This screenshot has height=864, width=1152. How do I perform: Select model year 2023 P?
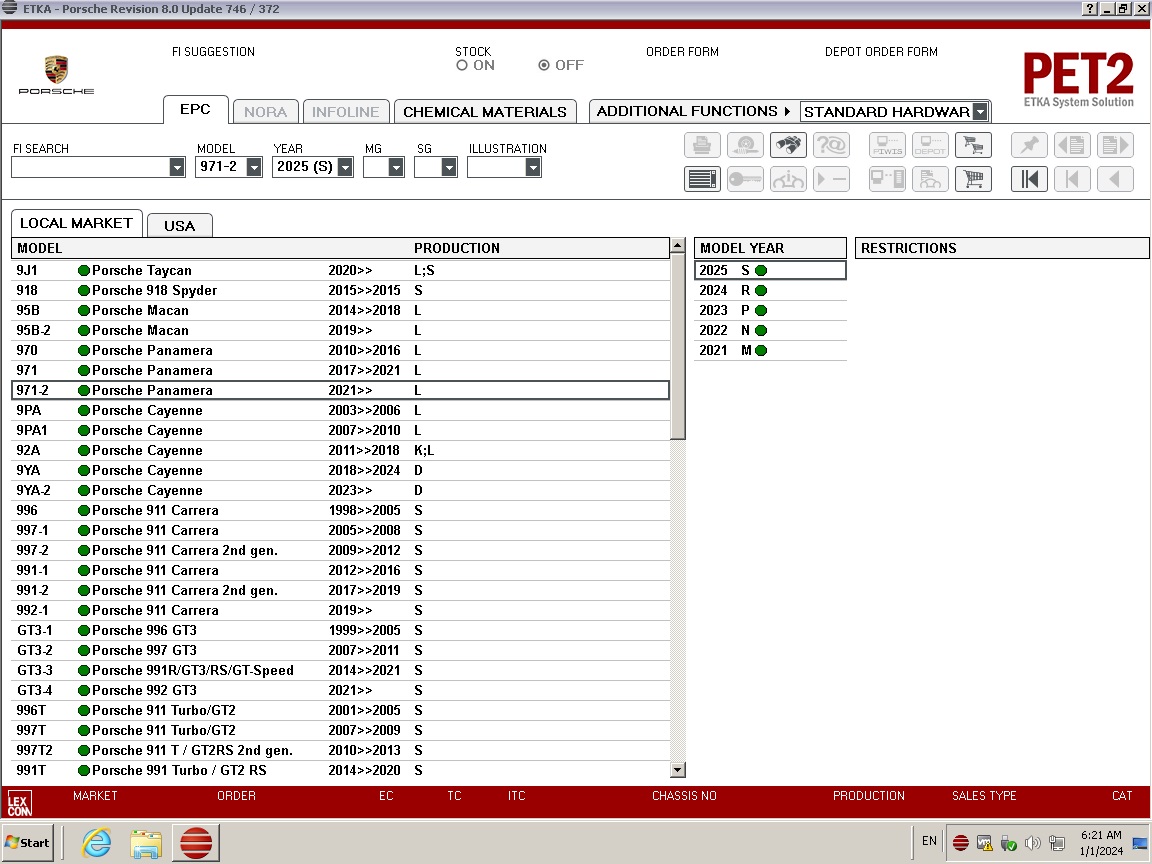point(770,310)
